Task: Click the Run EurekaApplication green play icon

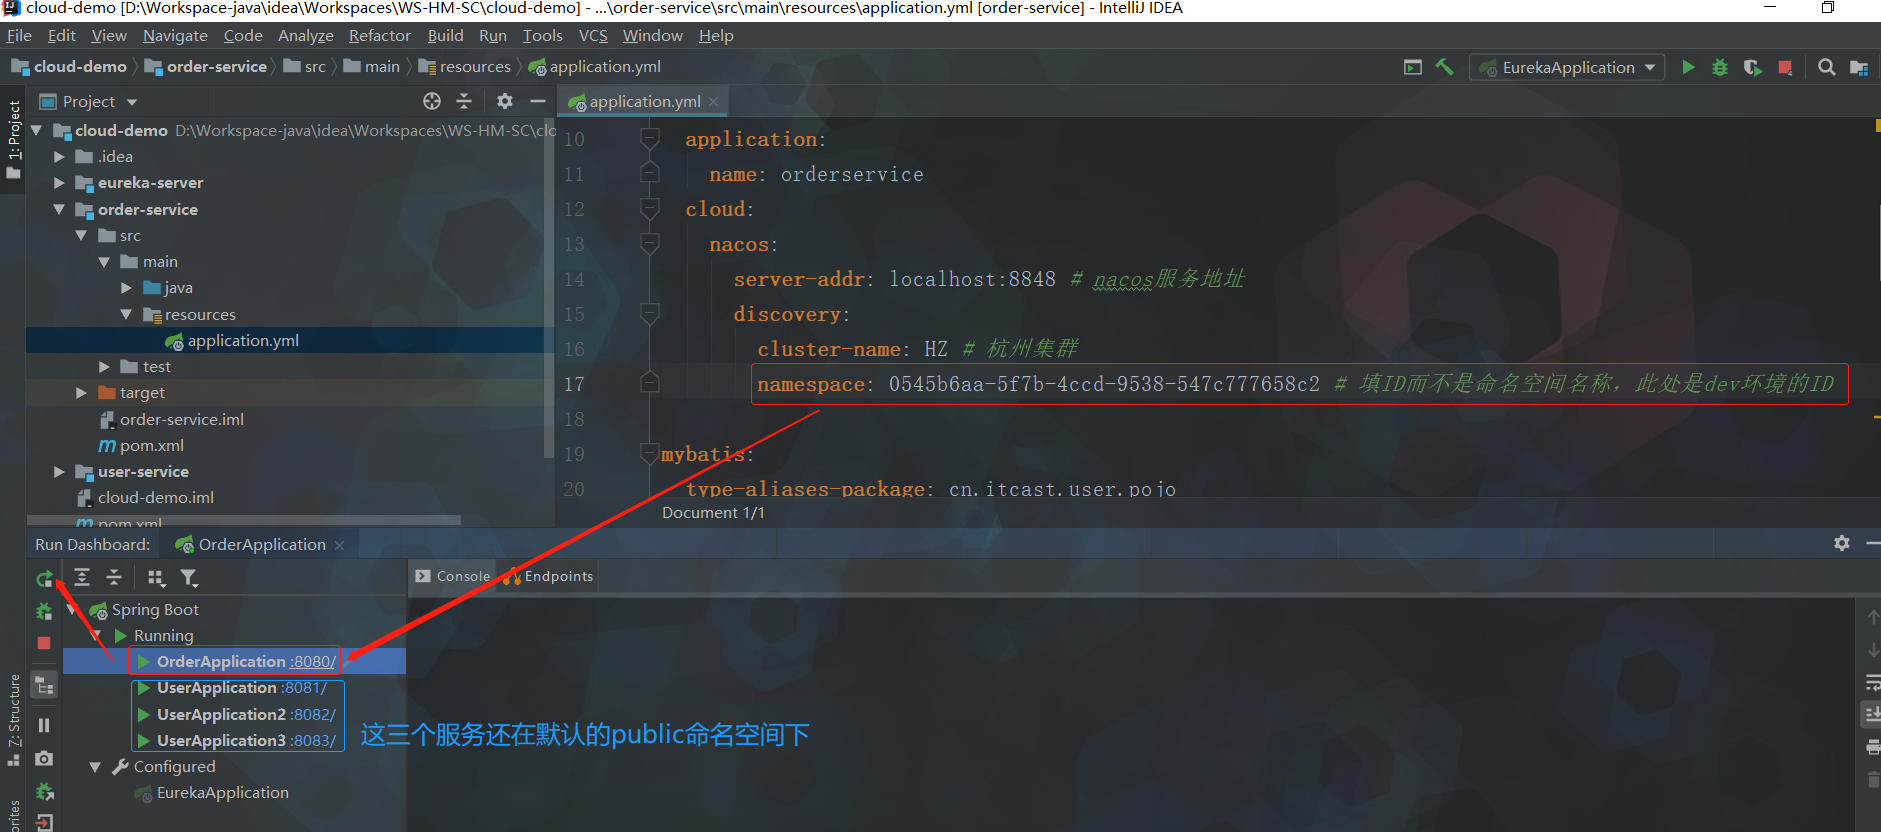Action: (1688, 67)
